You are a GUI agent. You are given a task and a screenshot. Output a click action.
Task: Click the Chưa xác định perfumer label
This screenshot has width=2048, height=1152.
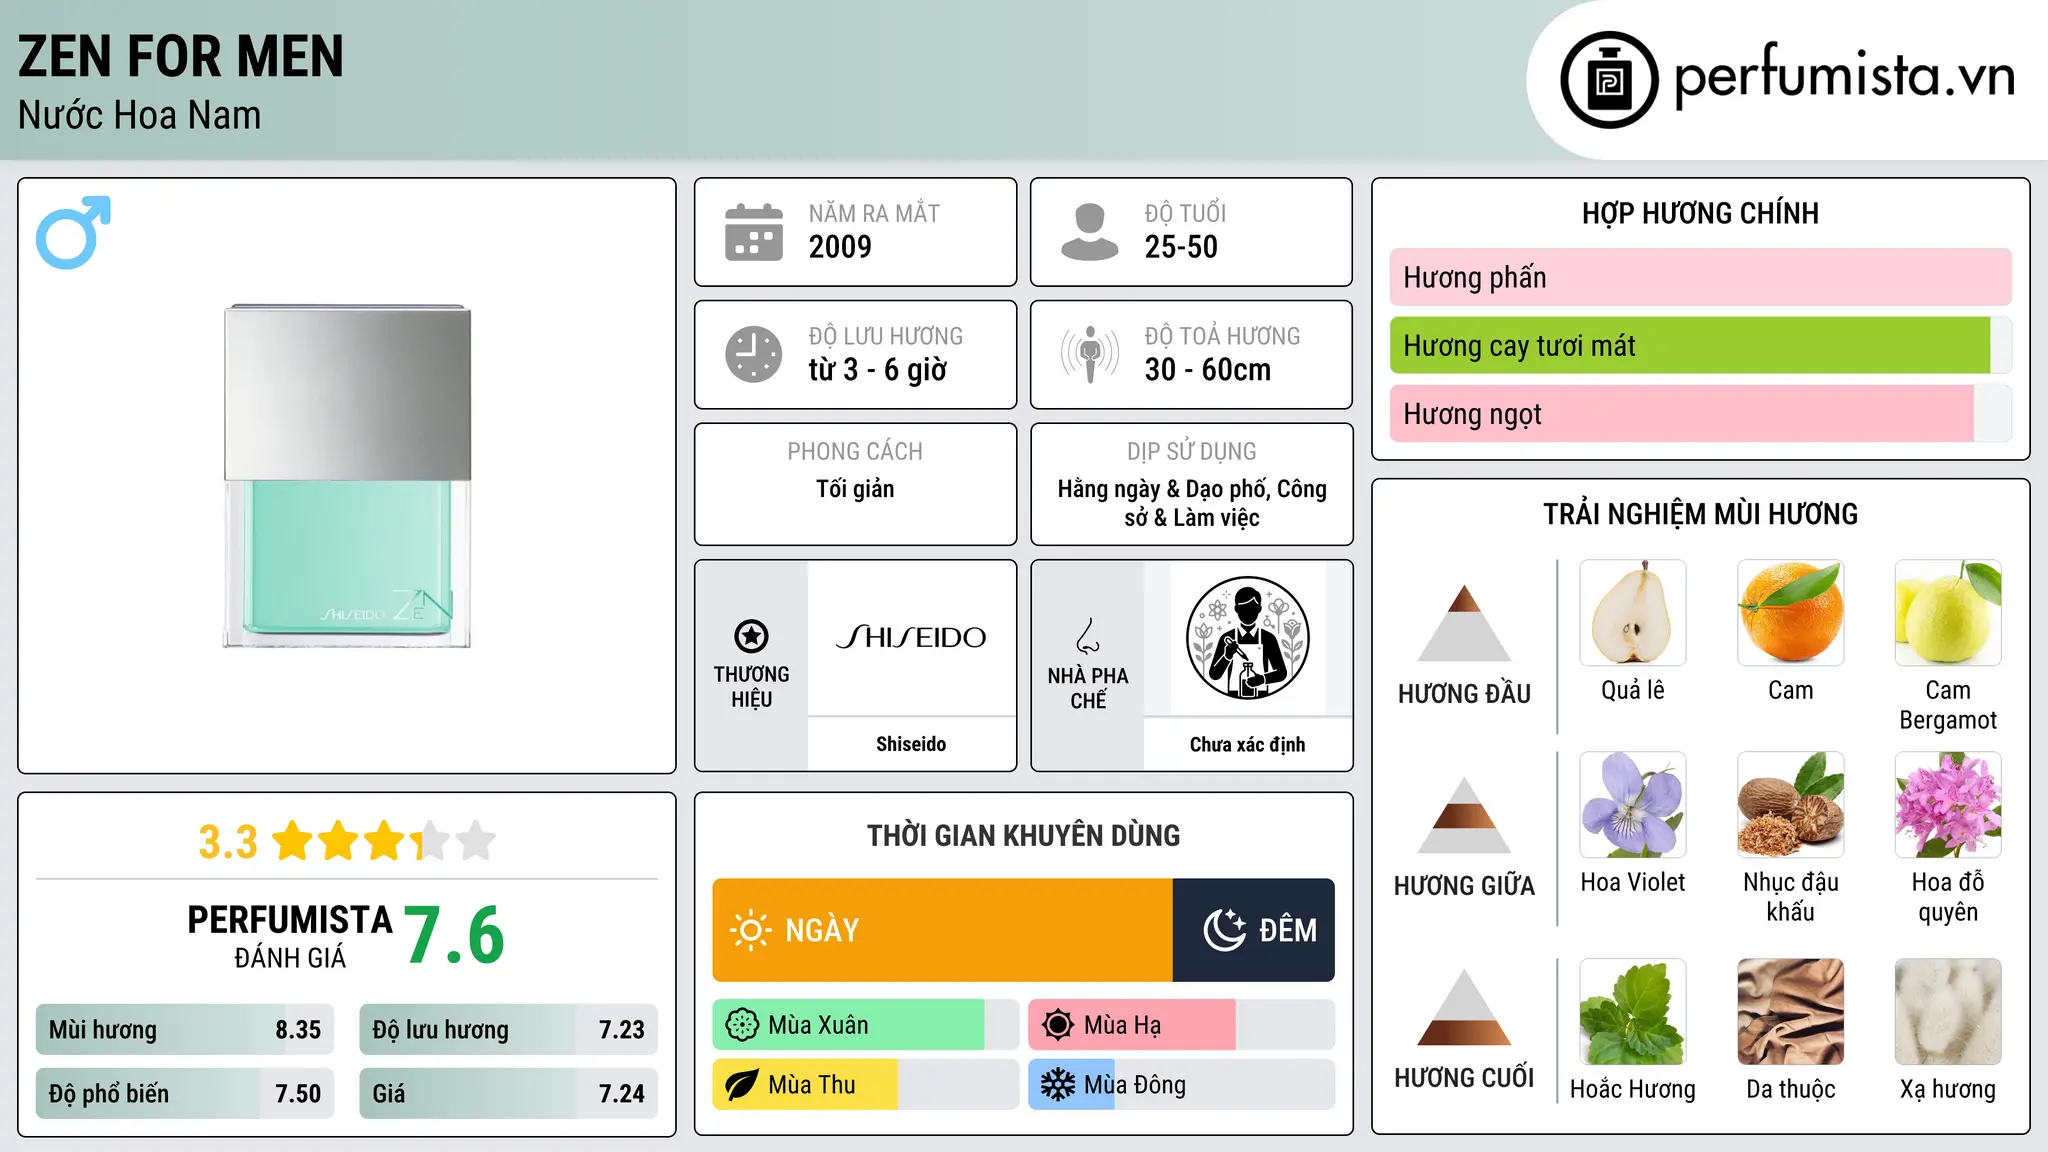(x=1247, y=744)
